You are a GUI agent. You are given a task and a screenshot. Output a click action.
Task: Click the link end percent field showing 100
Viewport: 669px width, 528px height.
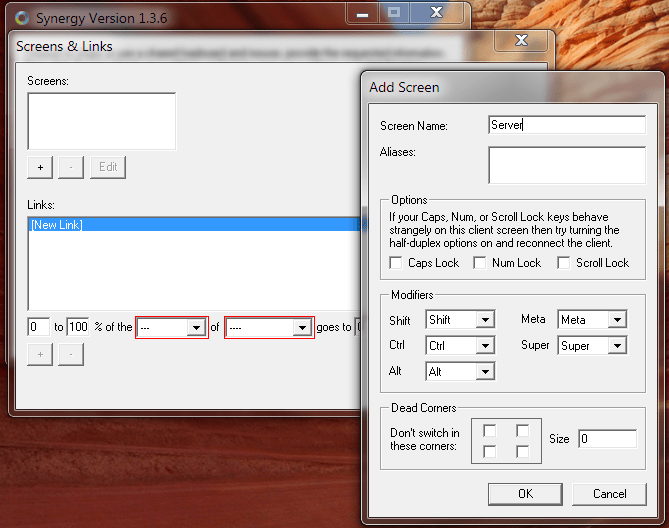click(x=78, y=327)
